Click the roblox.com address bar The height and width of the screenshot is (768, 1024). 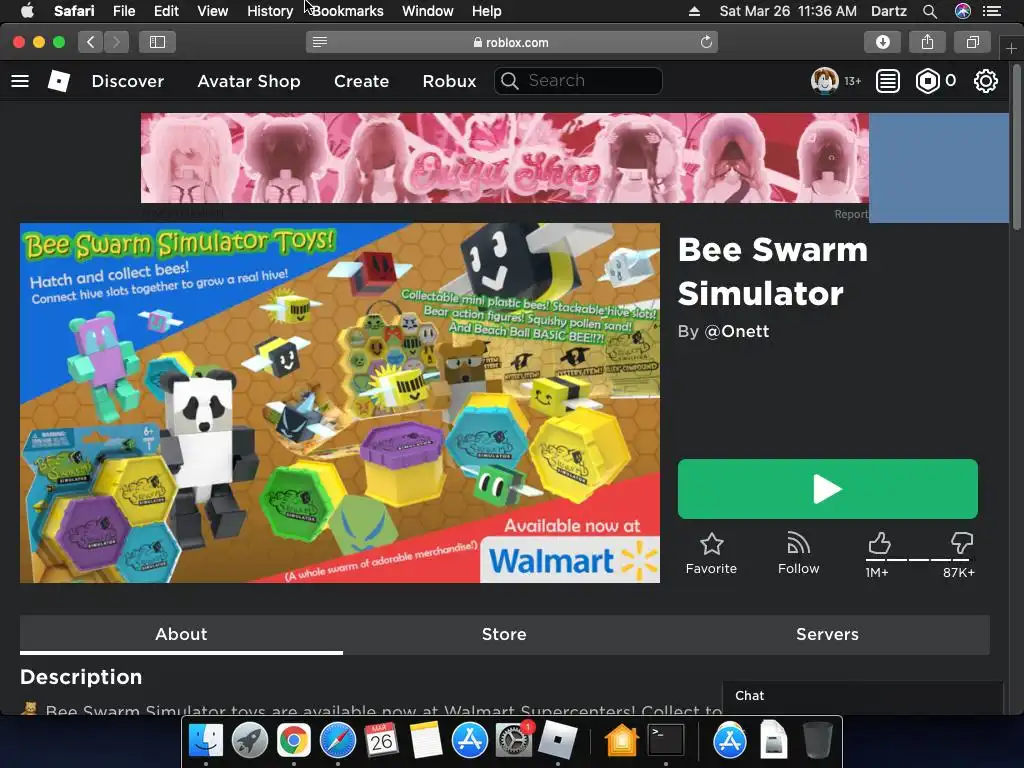[511, 42]
